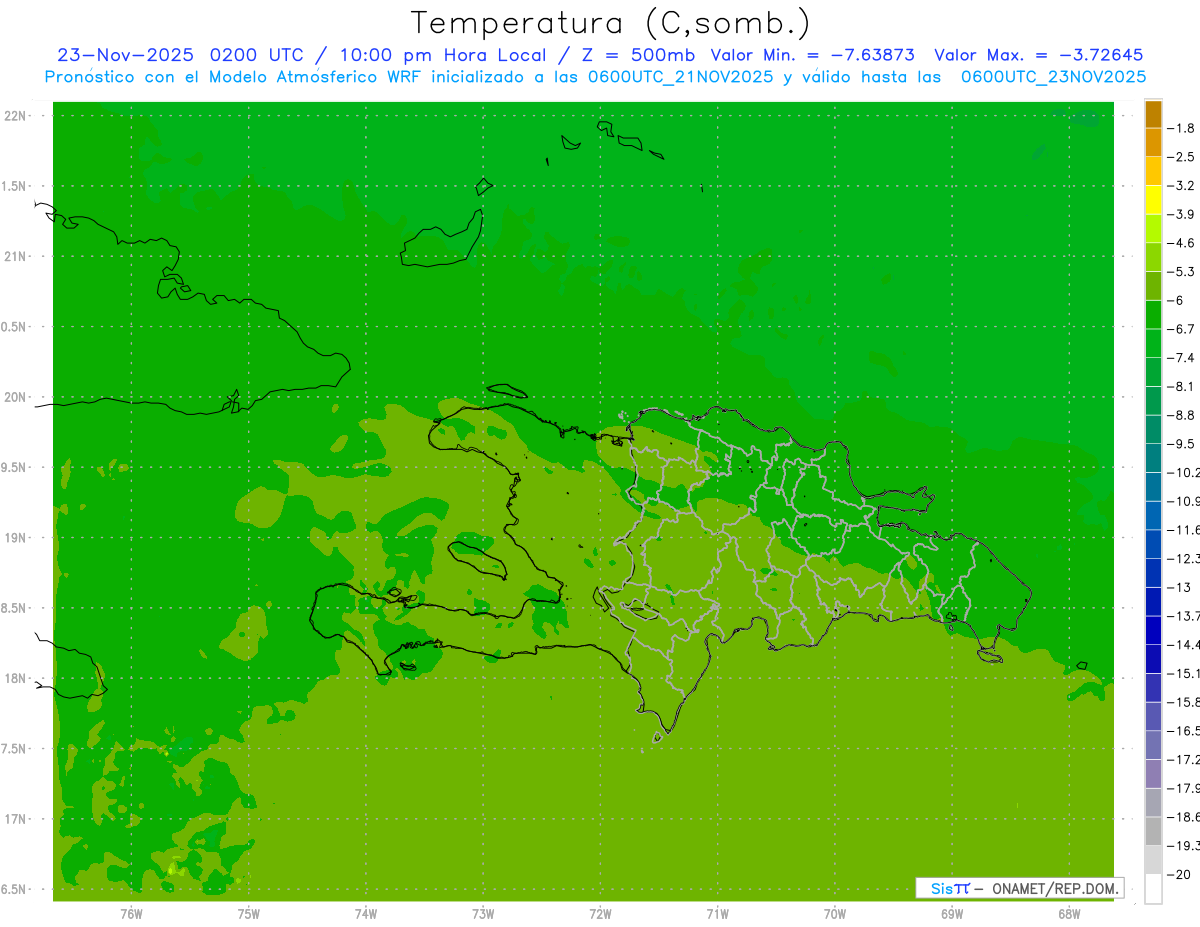Select the '0600UTC_23NOV2025' valid-until time

coord(1053,76)
